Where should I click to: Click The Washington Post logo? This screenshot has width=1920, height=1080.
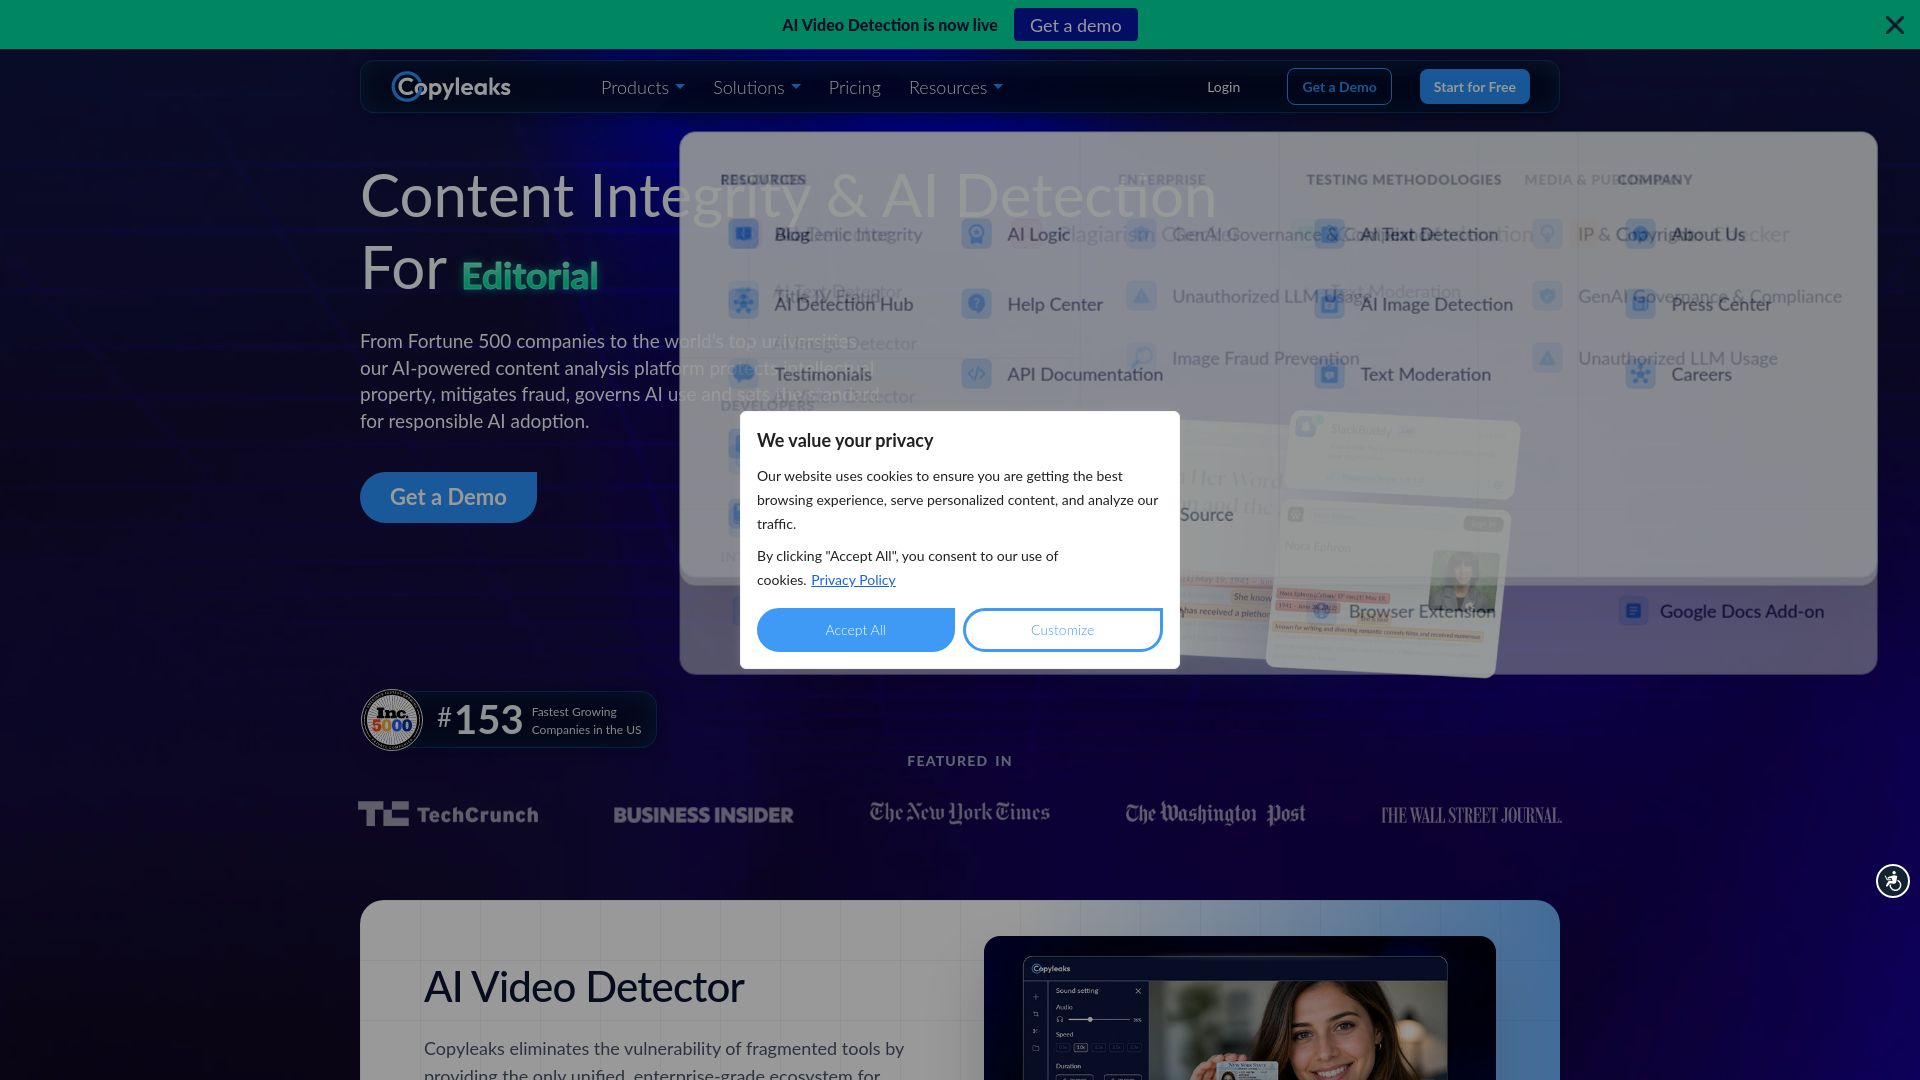tap(1215, 814)
